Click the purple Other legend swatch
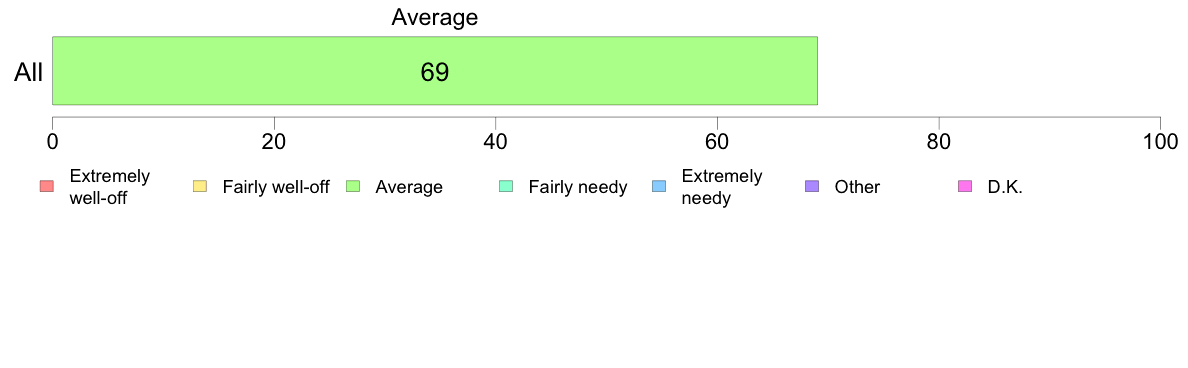1188x368 pixels. (x=812, y=187)
